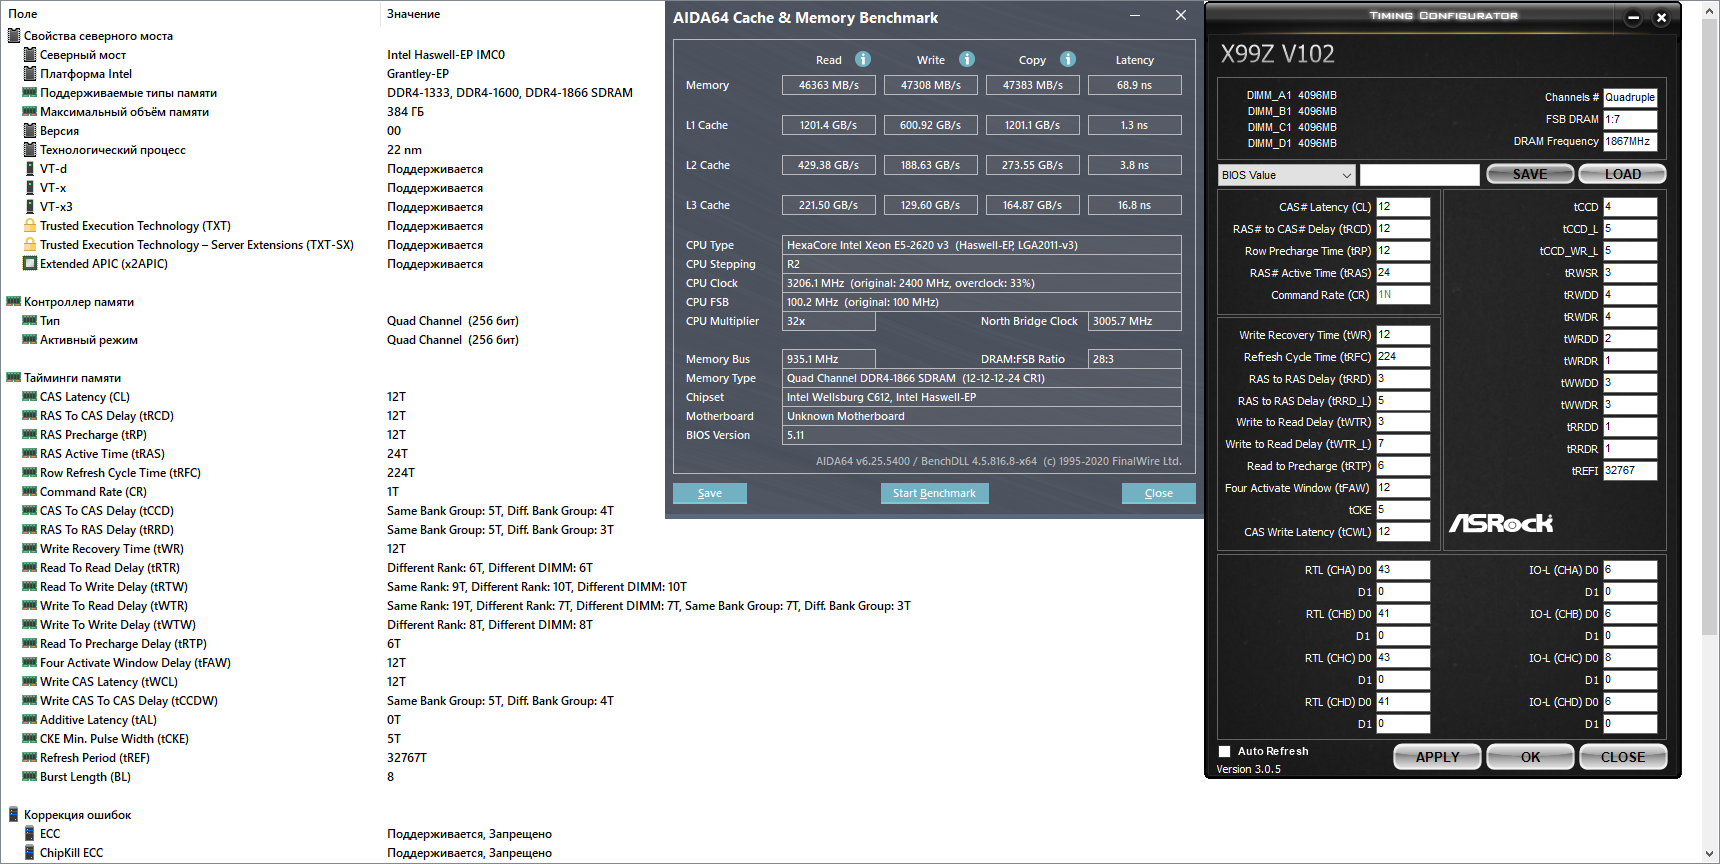Image resolution: width=1720 pixels, height=864 pixels.
Task: Click the Максимальный объём памяти row icon
Action: coord(30,112)
